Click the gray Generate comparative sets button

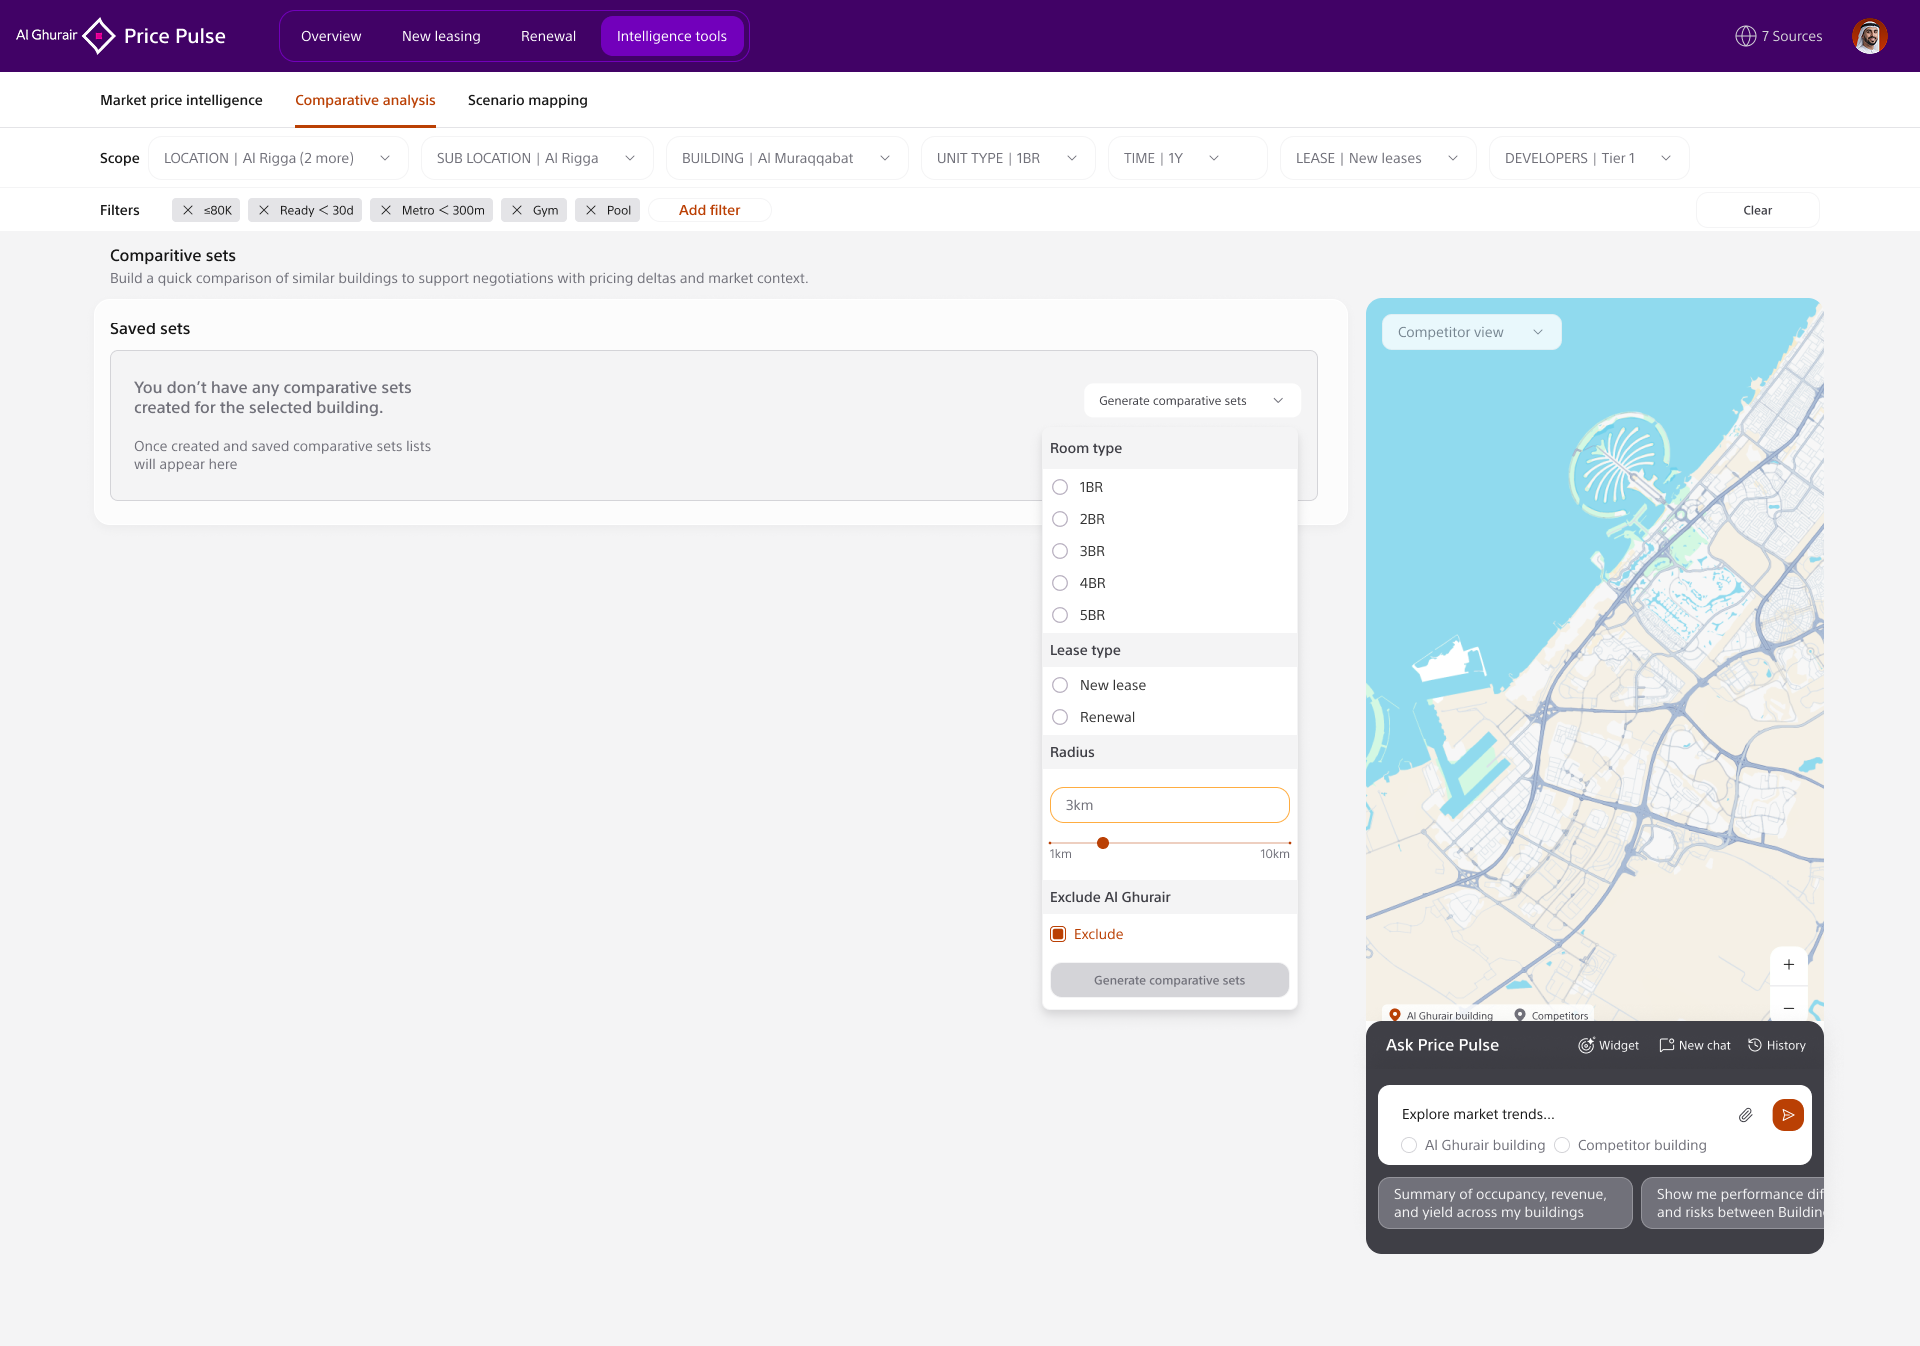pos(1170,980)
